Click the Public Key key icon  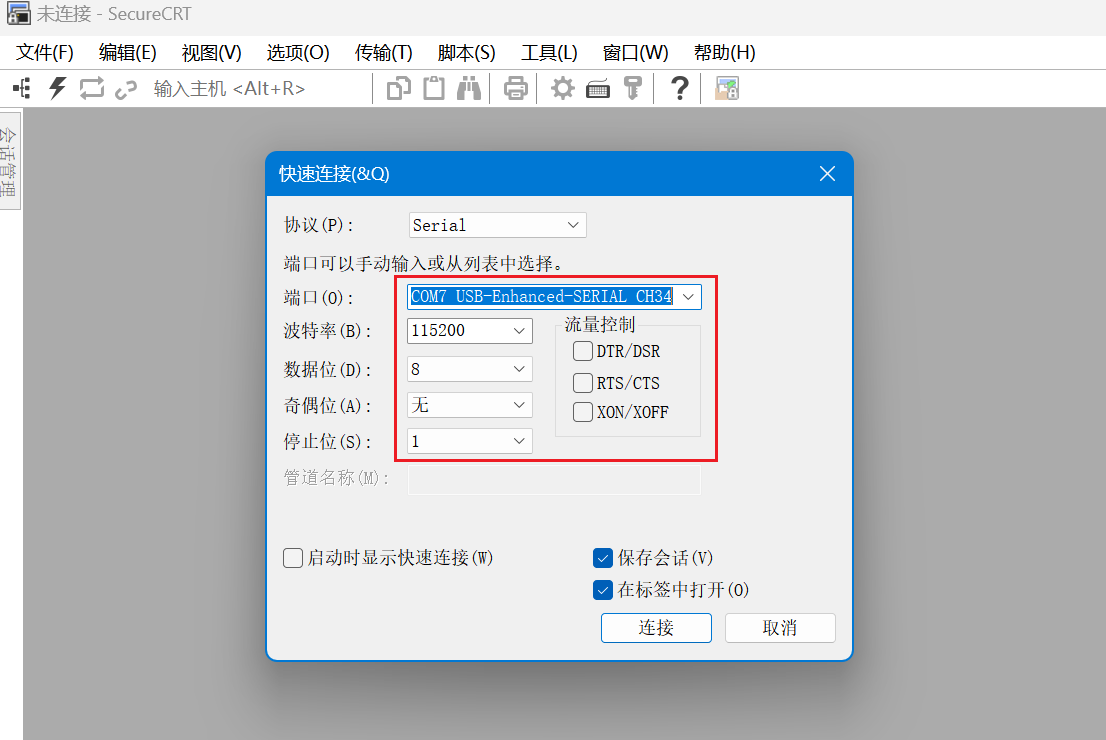tap(633, 89)
